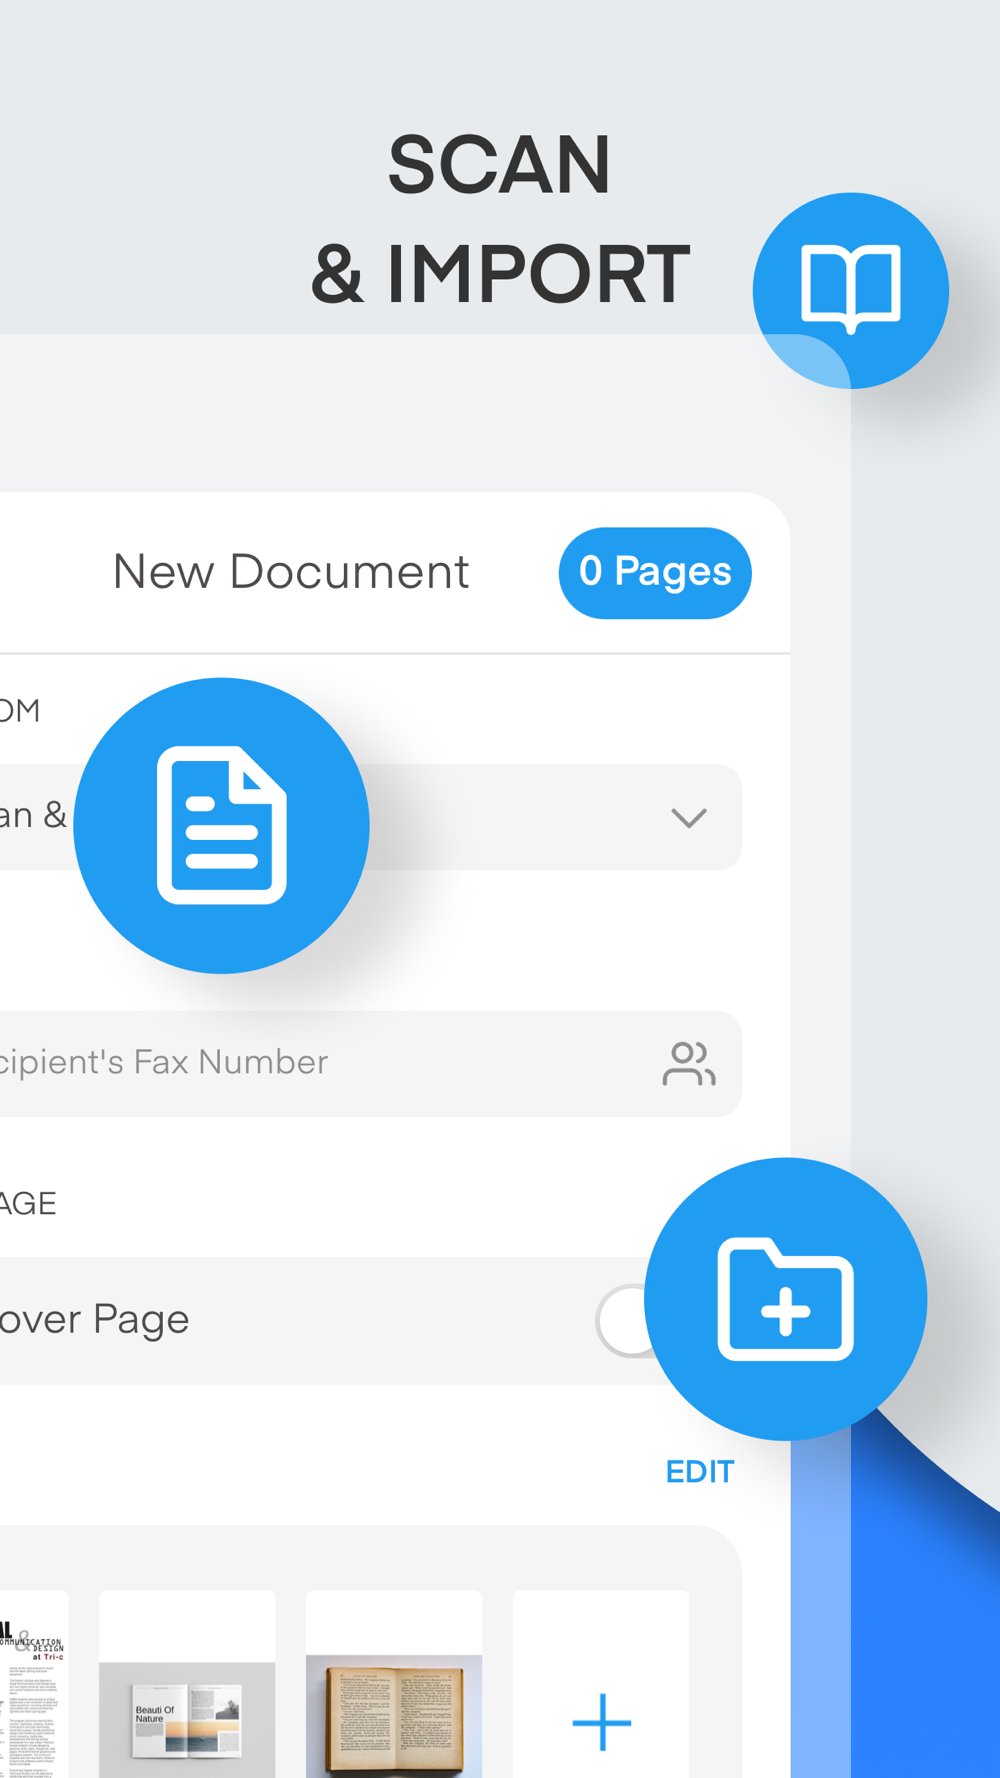The height and width of the screenshot is (1778, 1000).
Task: Tap the document file icon bubble
Action: coord(221,825)
